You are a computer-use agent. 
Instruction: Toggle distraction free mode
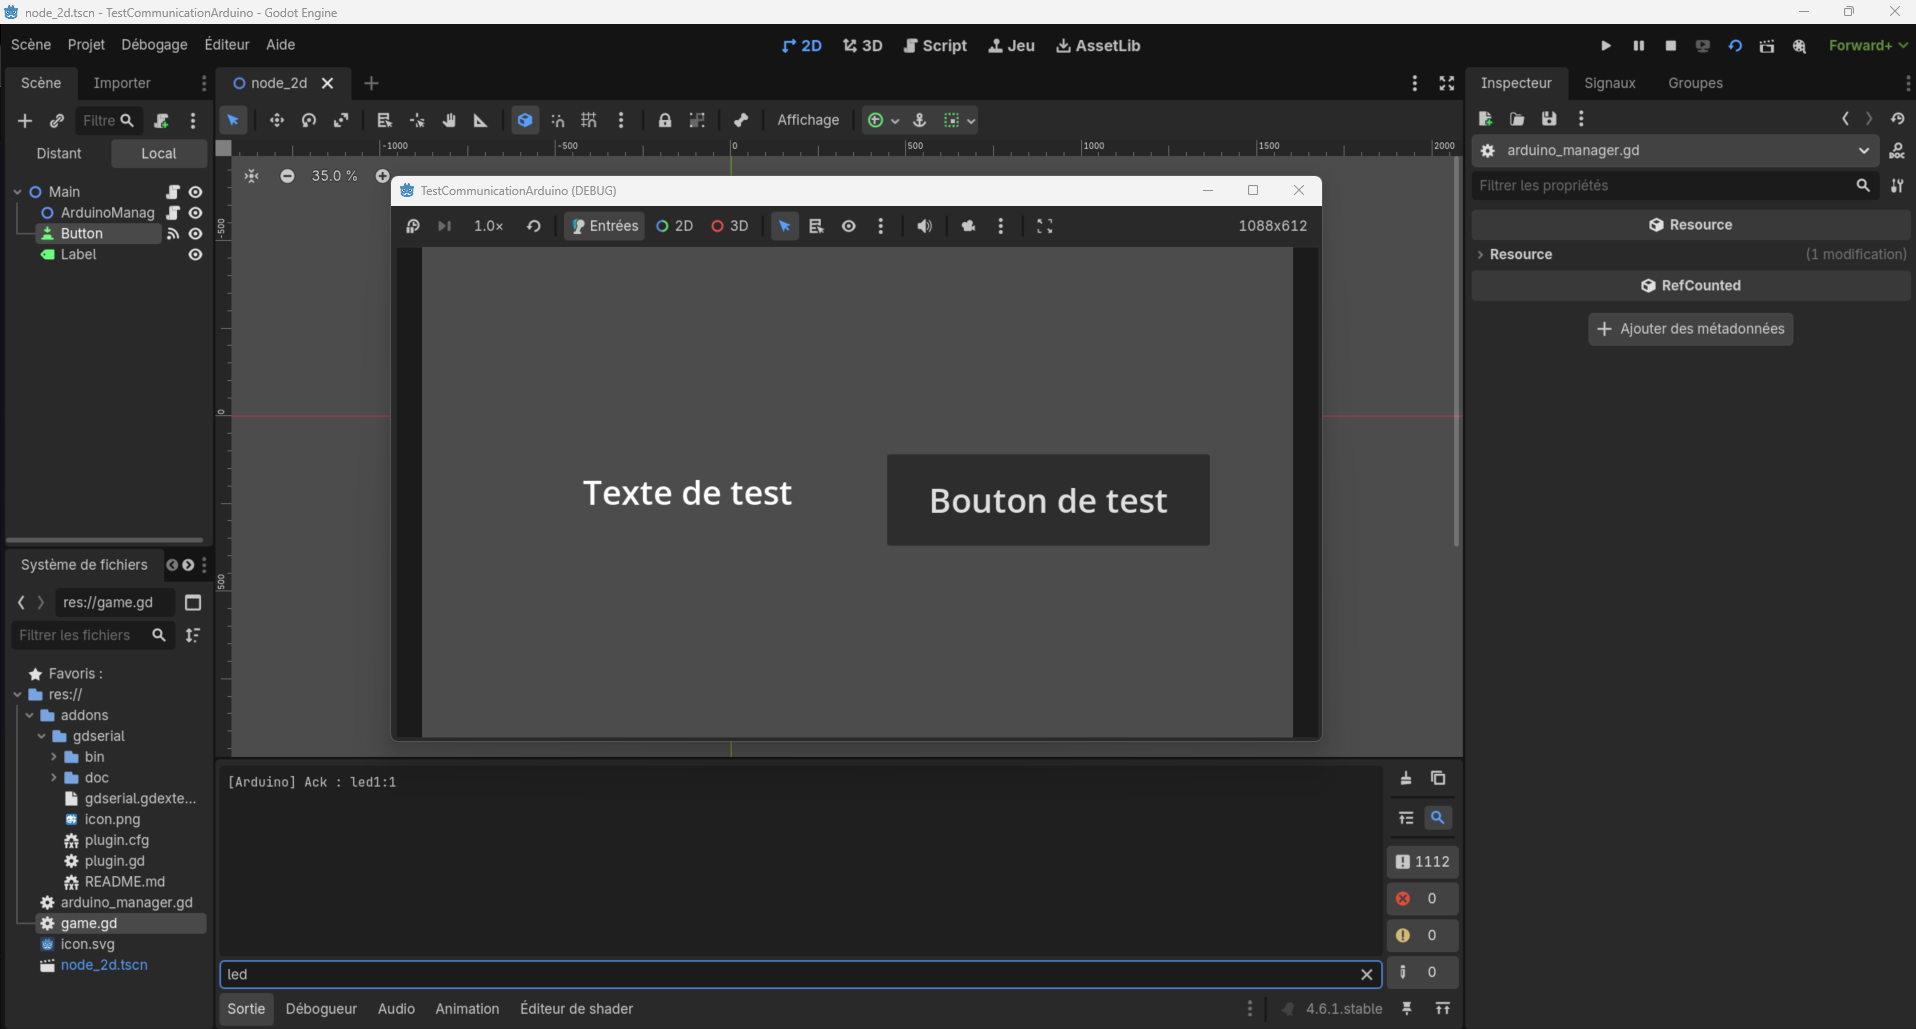point(1447,83)
